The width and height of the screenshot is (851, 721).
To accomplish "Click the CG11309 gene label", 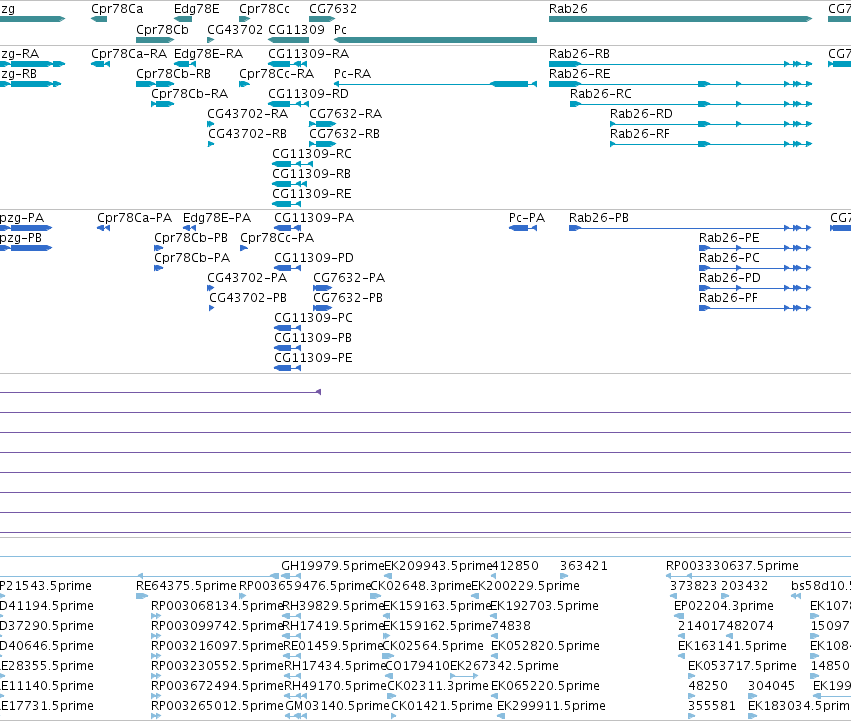I will coord(296,29).
